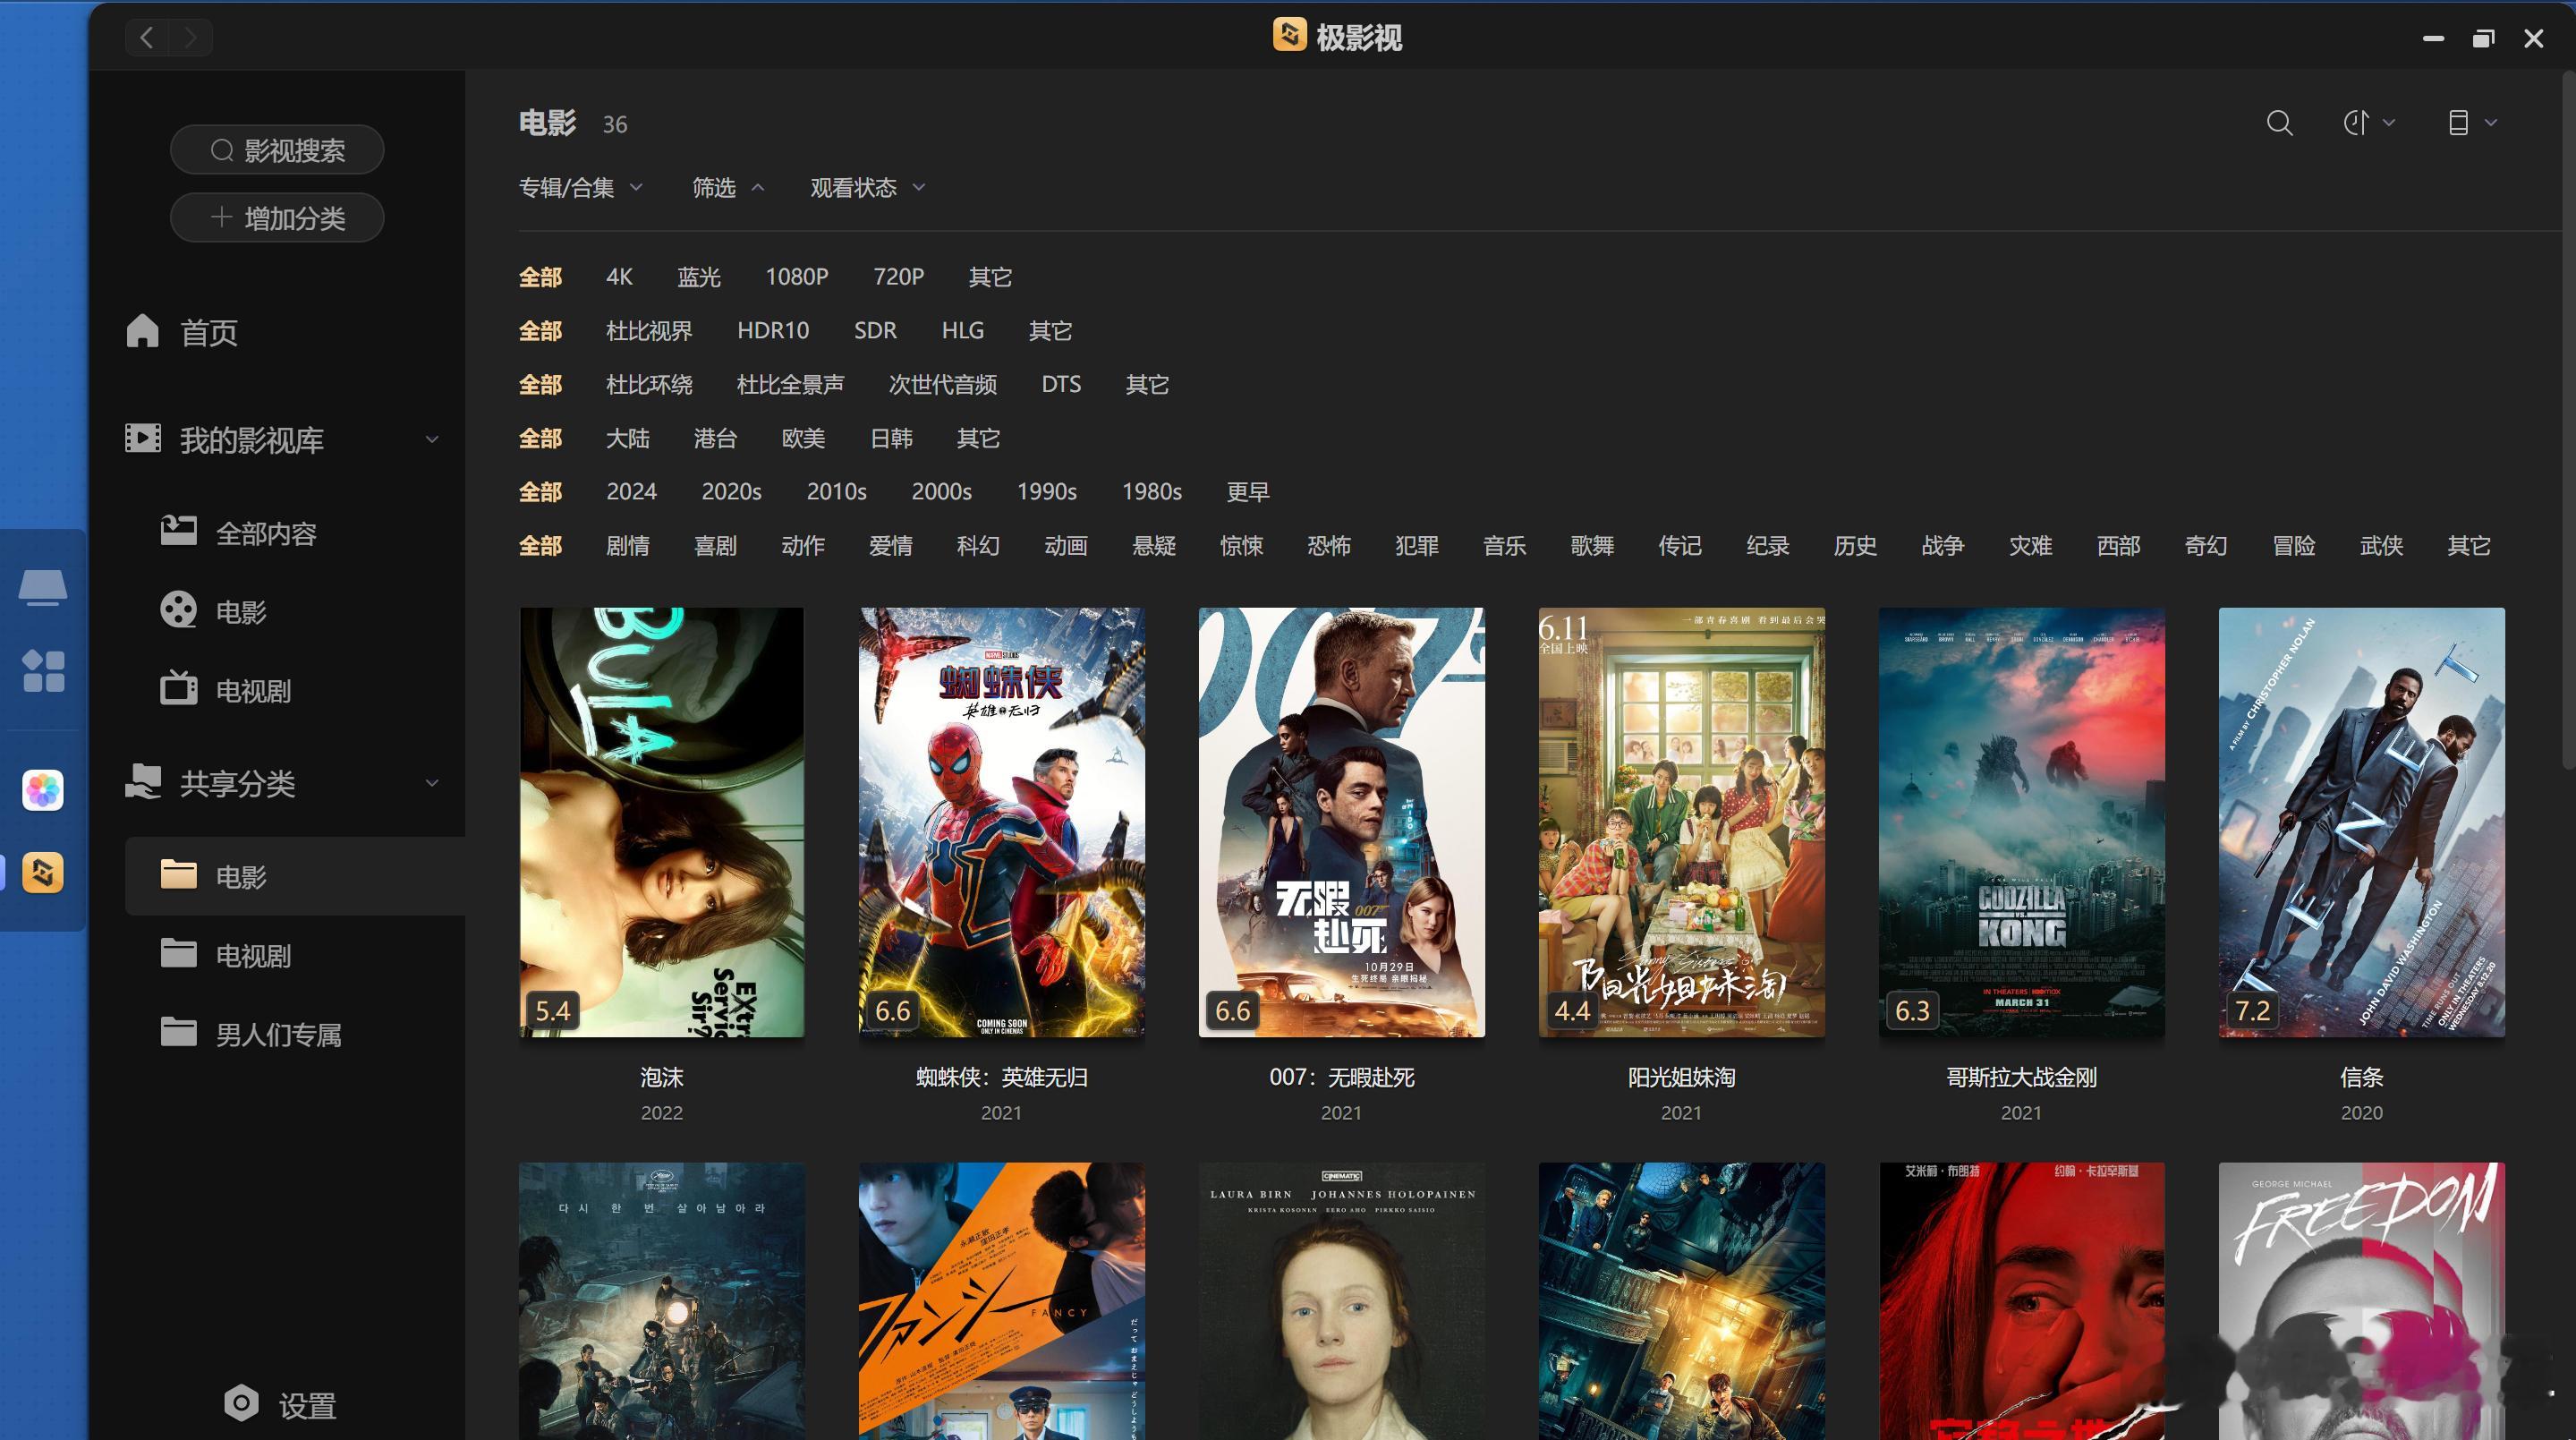2576x1440 pixels.
Task: Filter by SDR
Action: pyautogui.click(x=875, y=331)
